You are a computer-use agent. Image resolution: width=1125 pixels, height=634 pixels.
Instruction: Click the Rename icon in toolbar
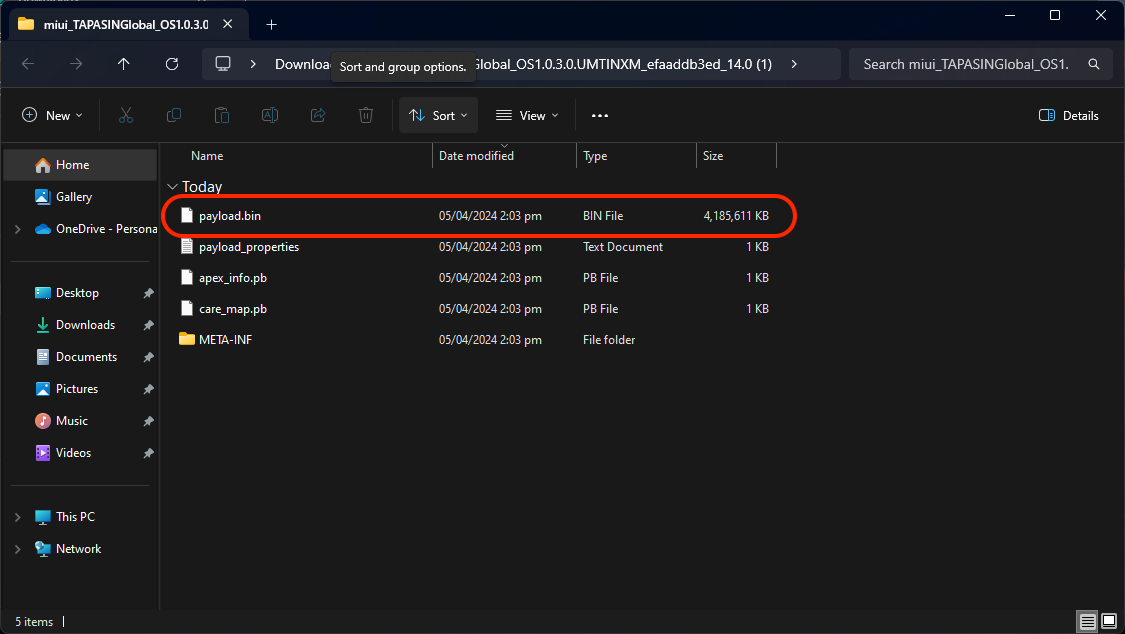tap(270, 115)
